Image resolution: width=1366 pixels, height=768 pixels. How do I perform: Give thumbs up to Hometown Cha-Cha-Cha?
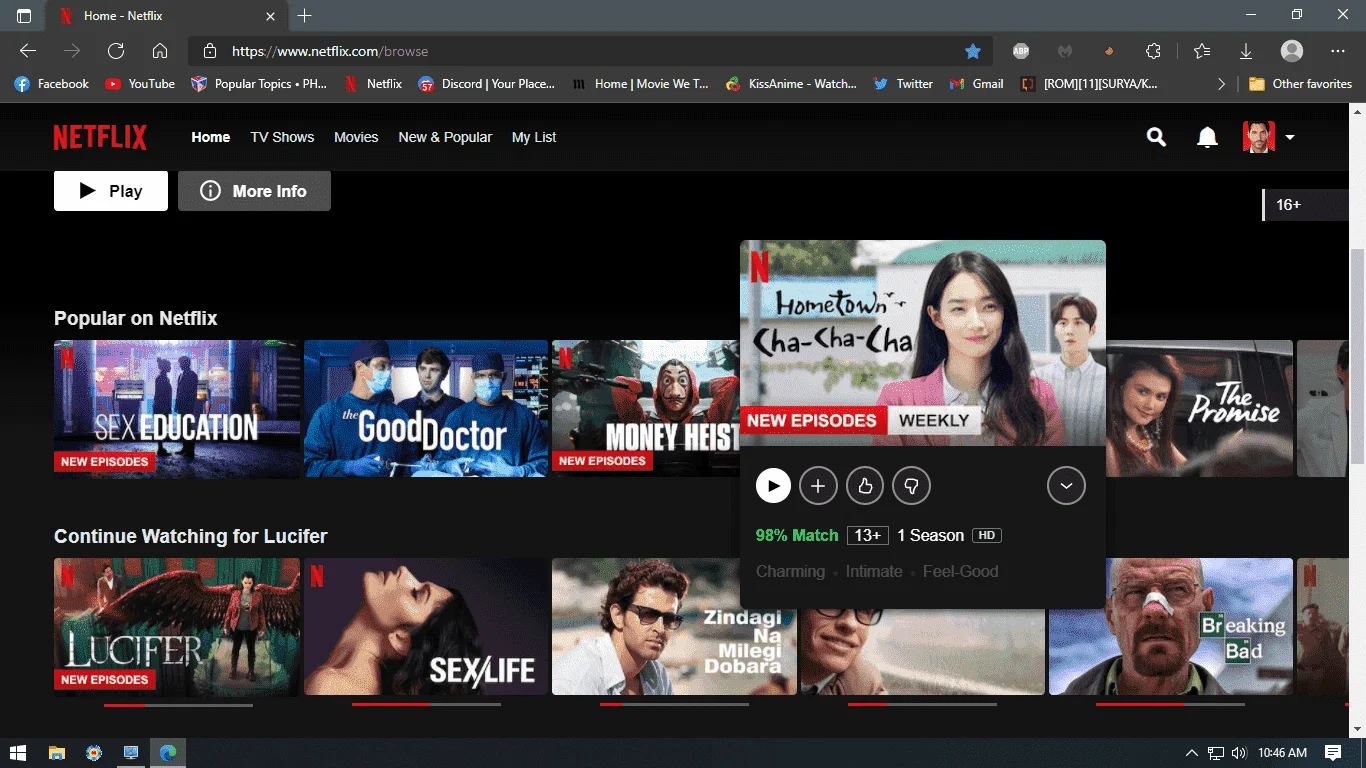(865, 486)
